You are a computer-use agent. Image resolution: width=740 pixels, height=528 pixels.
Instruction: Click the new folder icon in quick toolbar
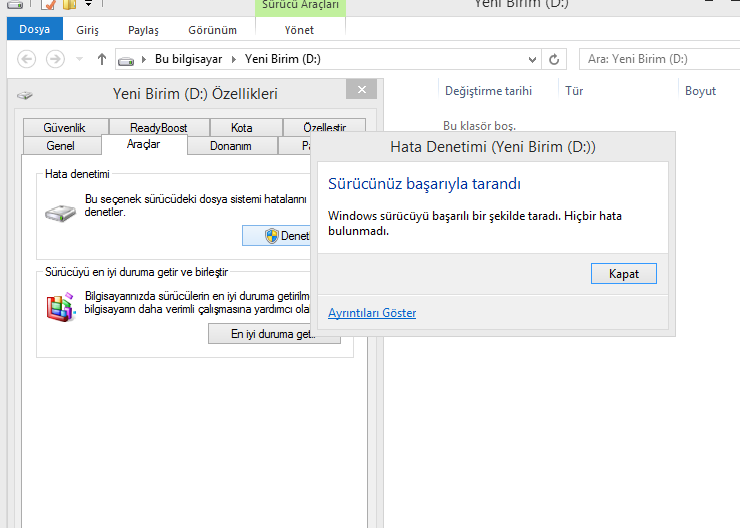click(x=69, y=4)
